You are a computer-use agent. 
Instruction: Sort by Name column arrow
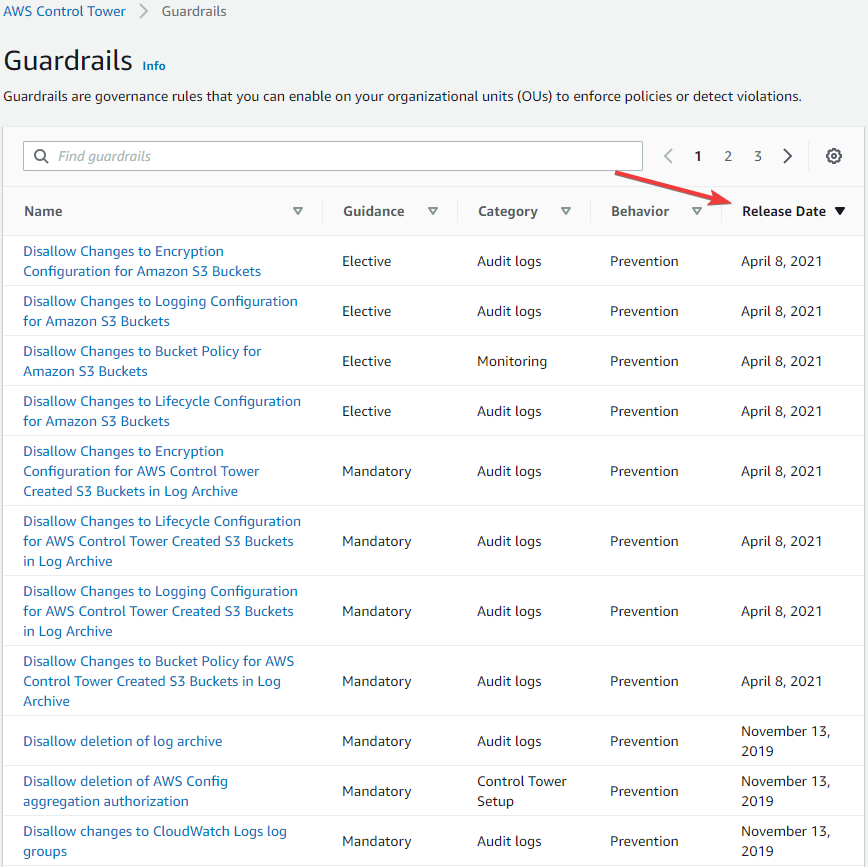coord(298,211)
